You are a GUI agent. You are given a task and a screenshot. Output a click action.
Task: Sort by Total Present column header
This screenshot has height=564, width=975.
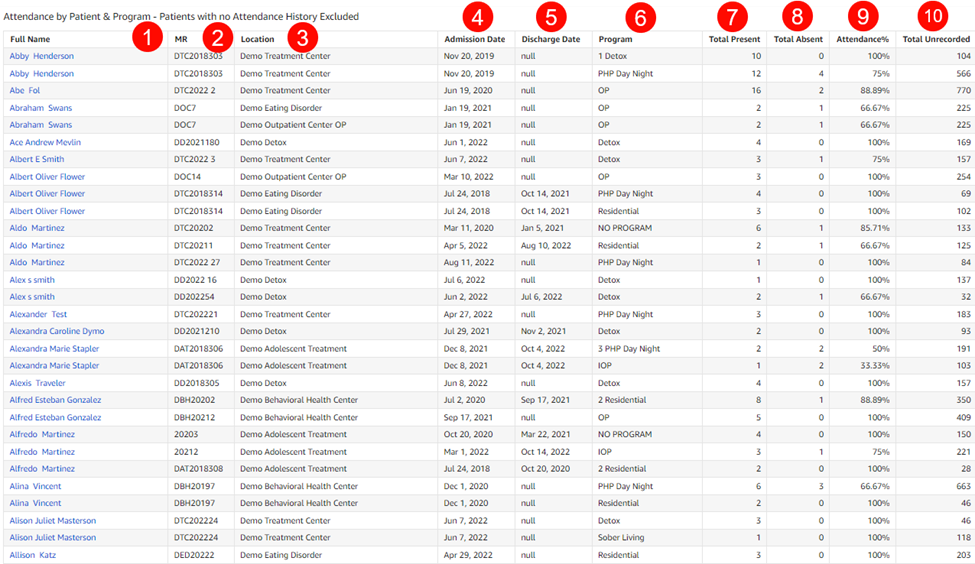[x=734, y=39]
